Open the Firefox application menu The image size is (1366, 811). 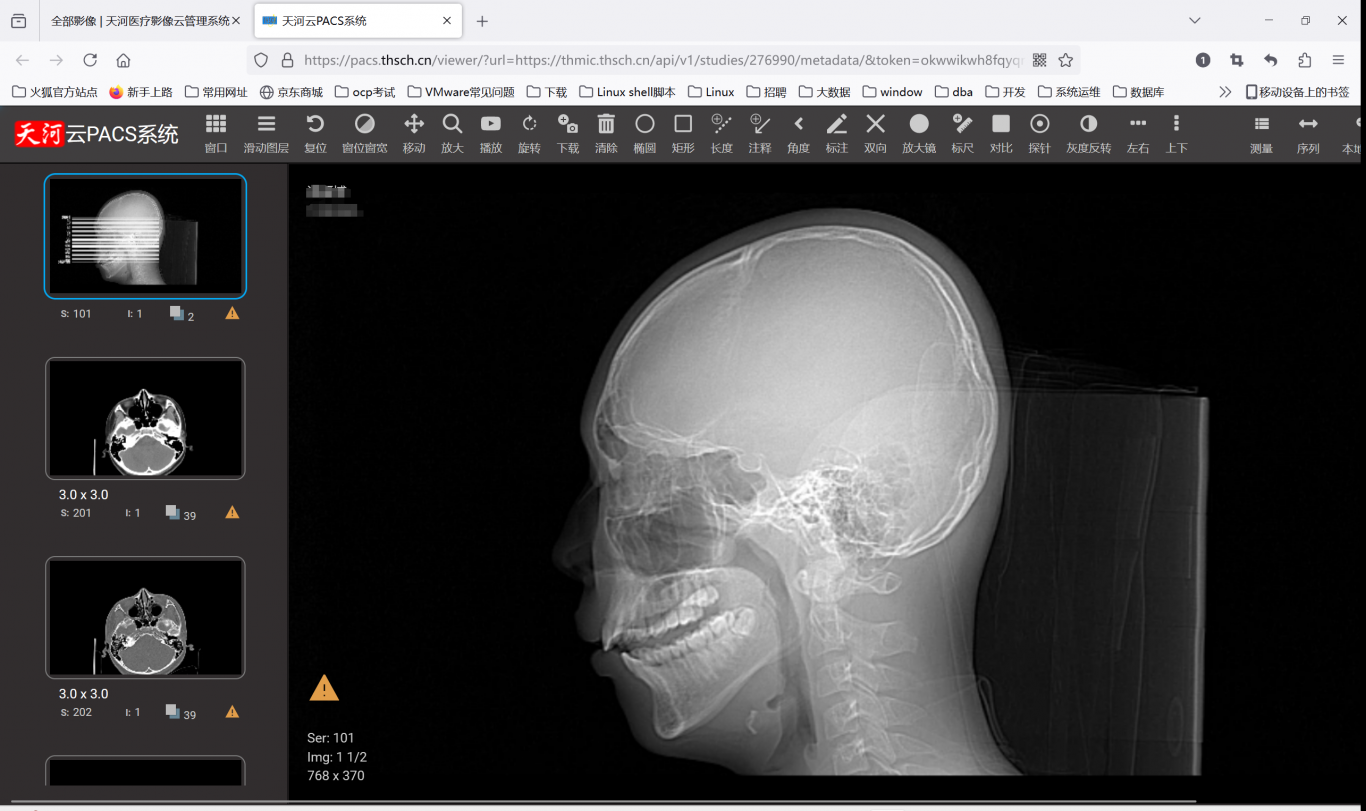(1338, 60)
